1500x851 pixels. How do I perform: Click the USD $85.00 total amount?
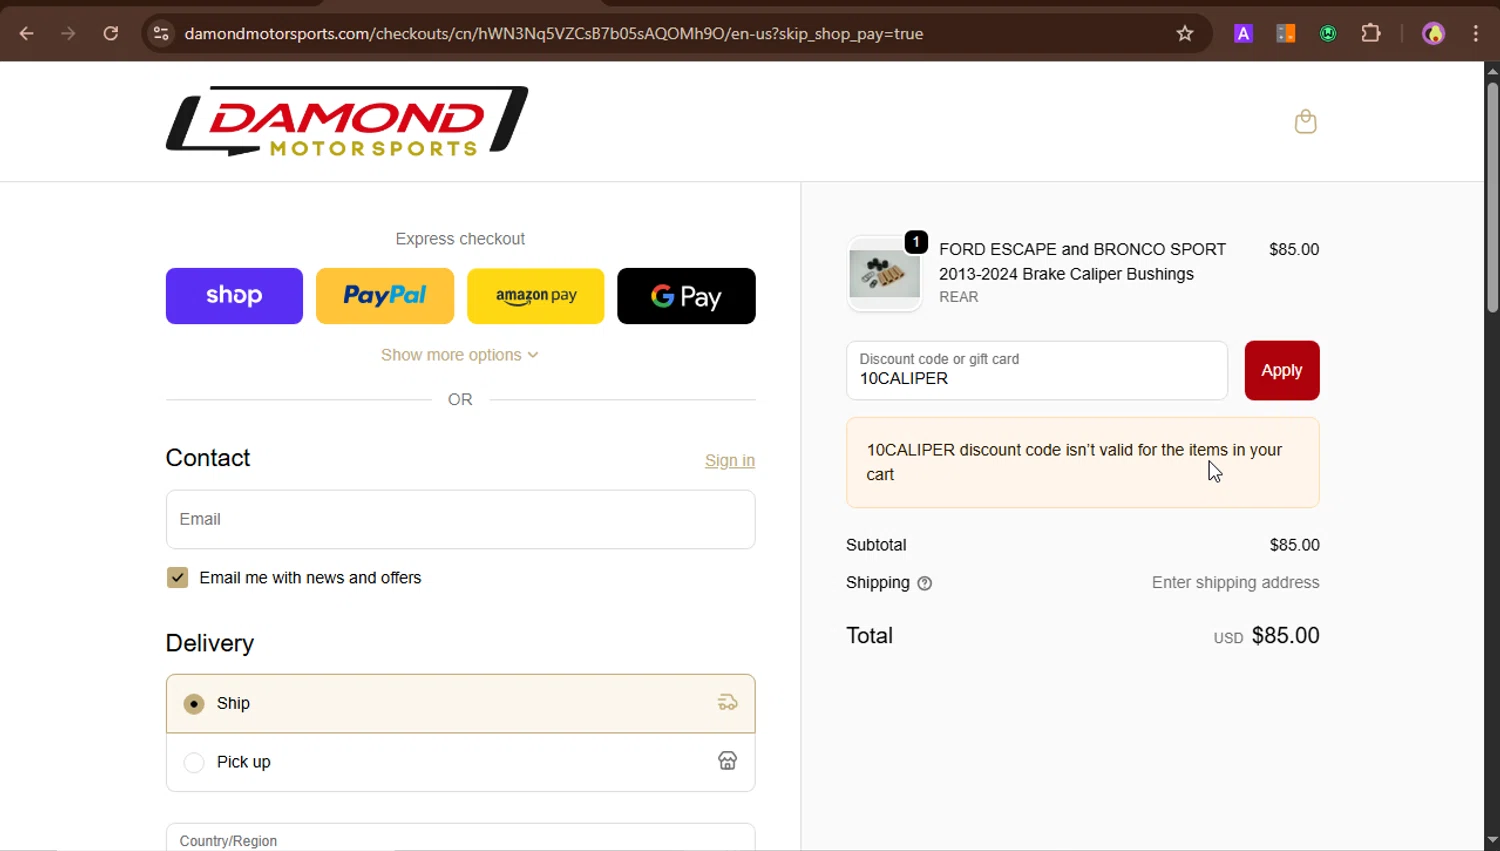(1266, 636)
